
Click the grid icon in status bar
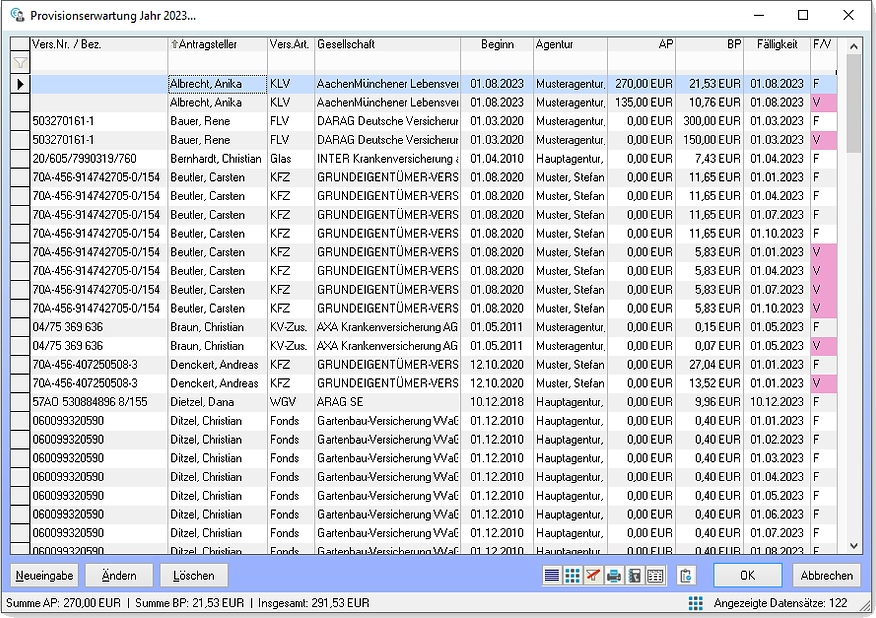pyautogui.click(x=696, y=603)
